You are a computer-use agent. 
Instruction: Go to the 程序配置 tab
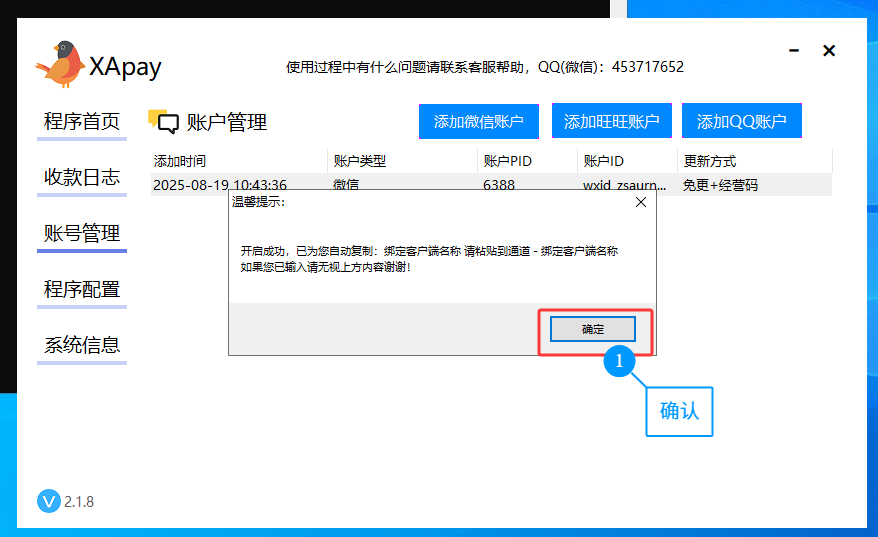(82, 290)
